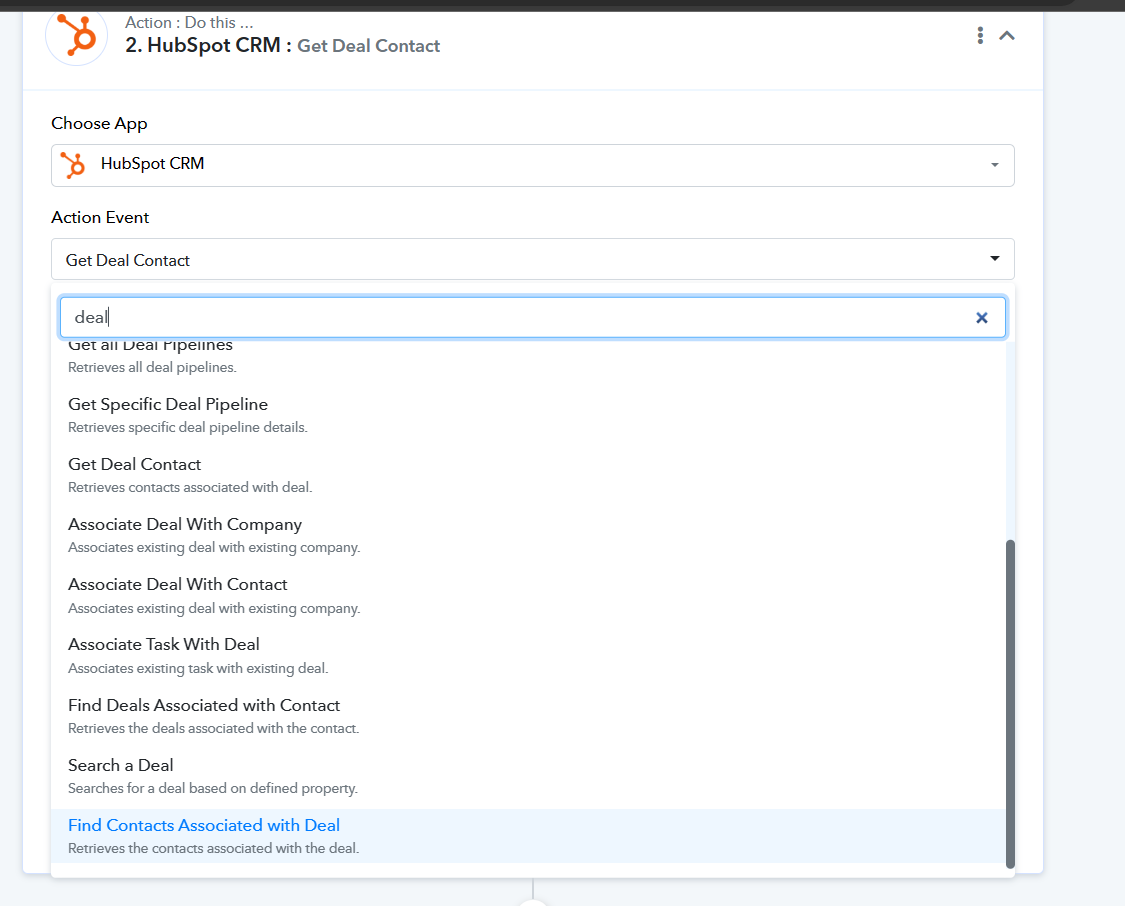Click the dropdown list scrollbar thumb
The width and height of the screenshot is (1125, 906).
1010,704
